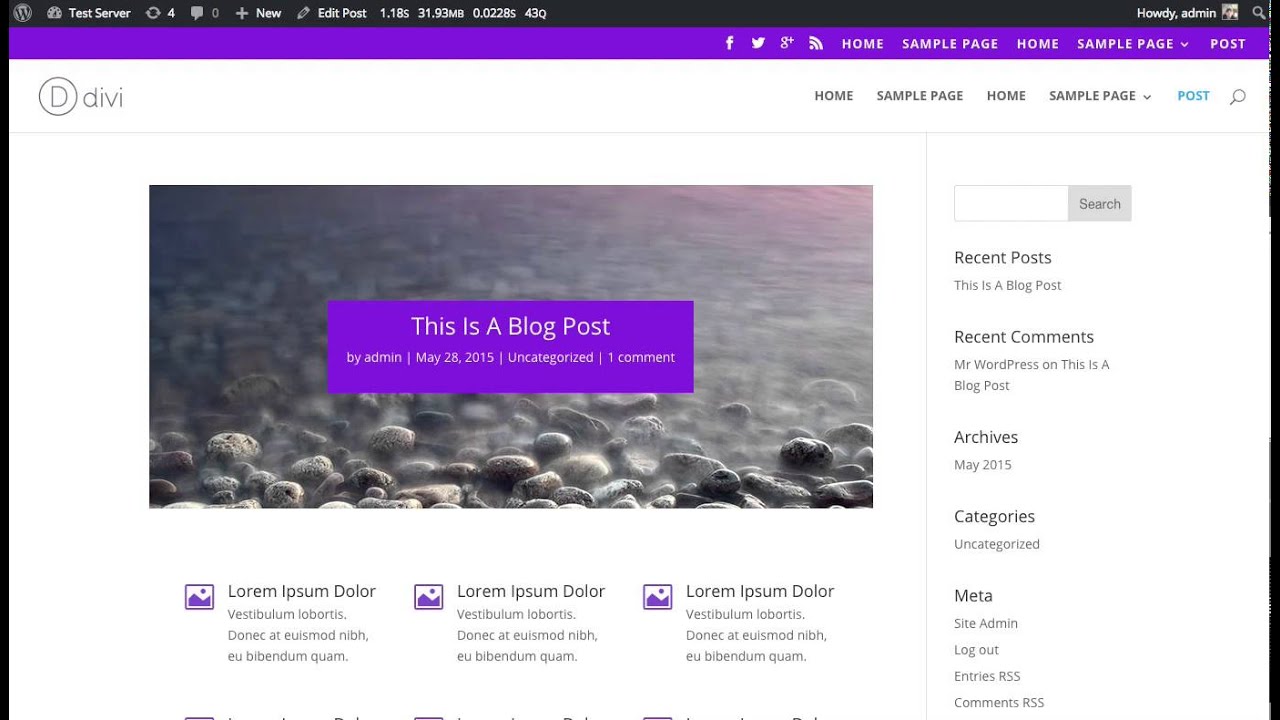Open the comments bubble showing 0
Image resolution: width=1280 pixels, height=720 pixels.
coord(204,13)
